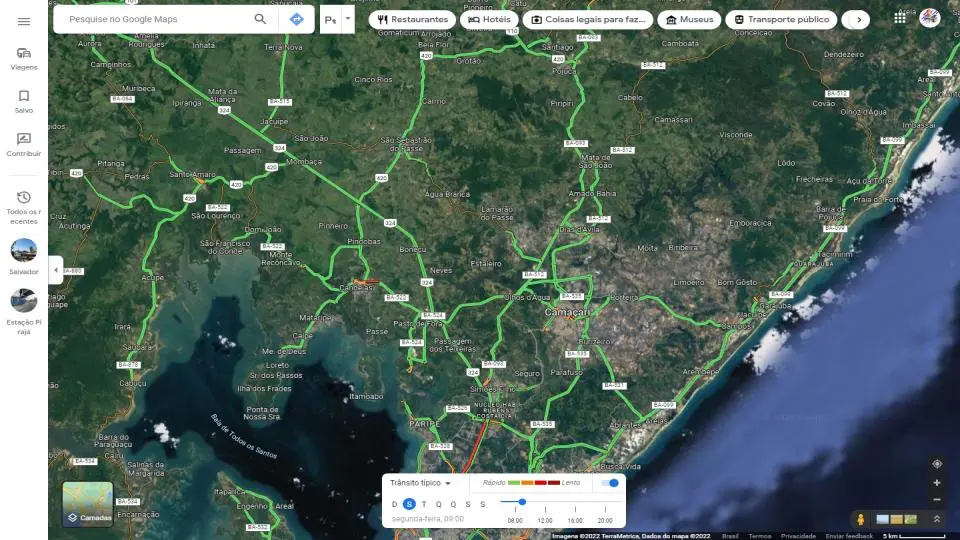Open the Trânsito típico dropdown
This screenshot has height=540, width=960.
click(420, 483)
